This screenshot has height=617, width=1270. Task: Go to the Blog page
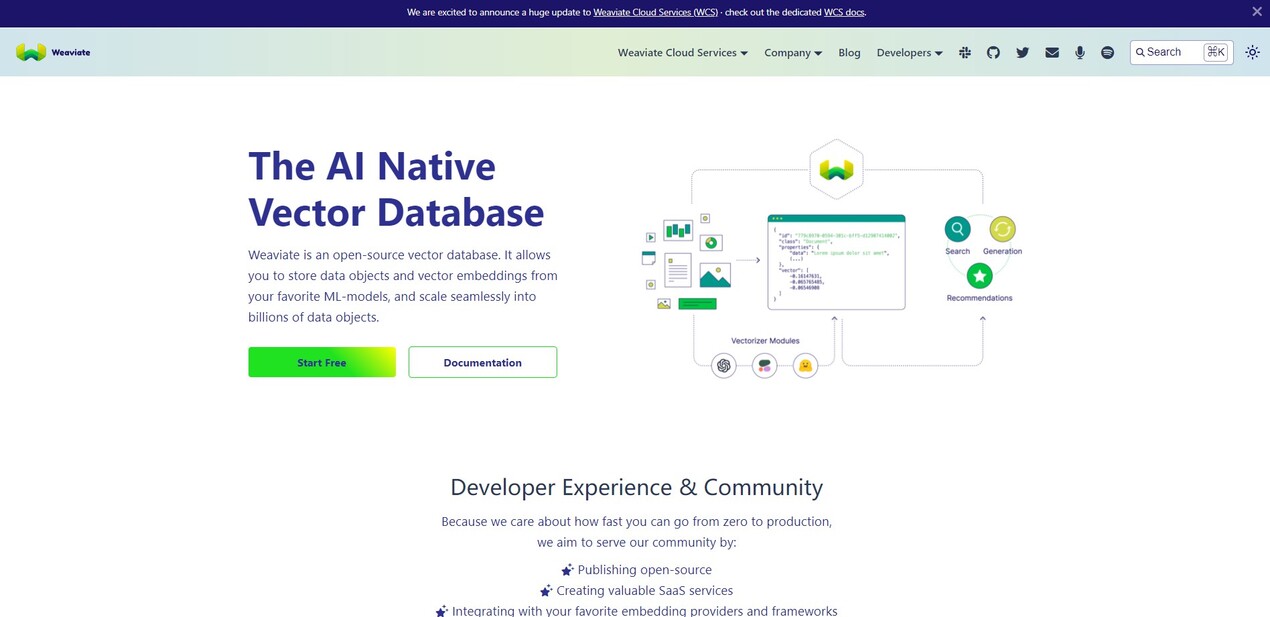849,53
